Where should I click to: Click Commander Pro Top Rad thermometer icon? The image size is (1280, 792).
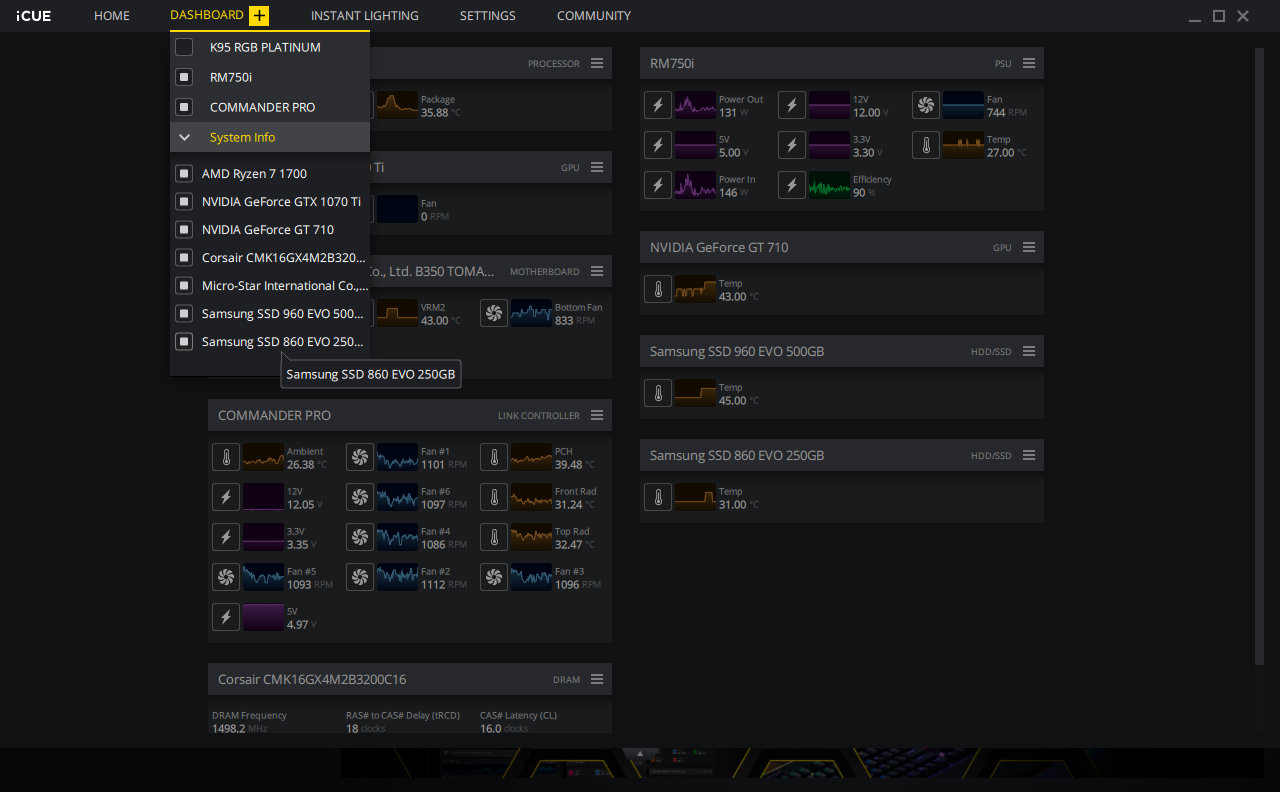point(494,537)
